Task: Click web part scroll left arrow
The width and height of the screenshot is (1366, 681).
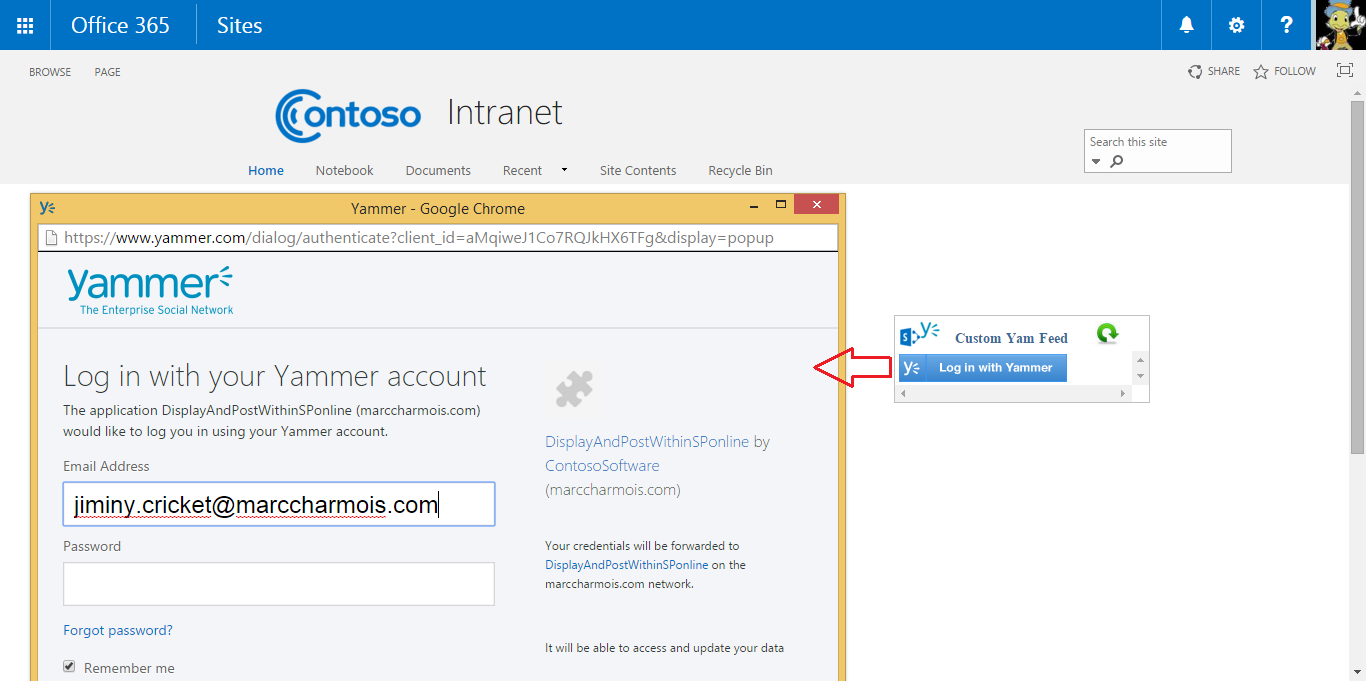Action: [904, 394]
